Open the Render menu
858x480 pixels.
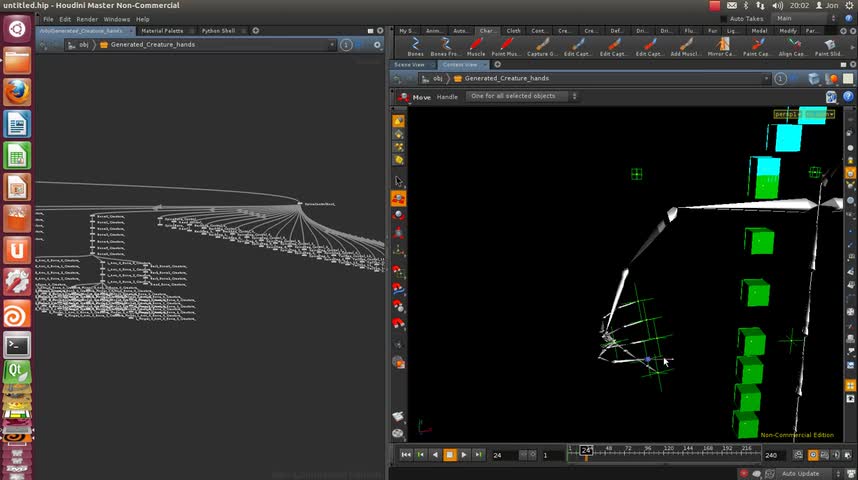(87, 19)
